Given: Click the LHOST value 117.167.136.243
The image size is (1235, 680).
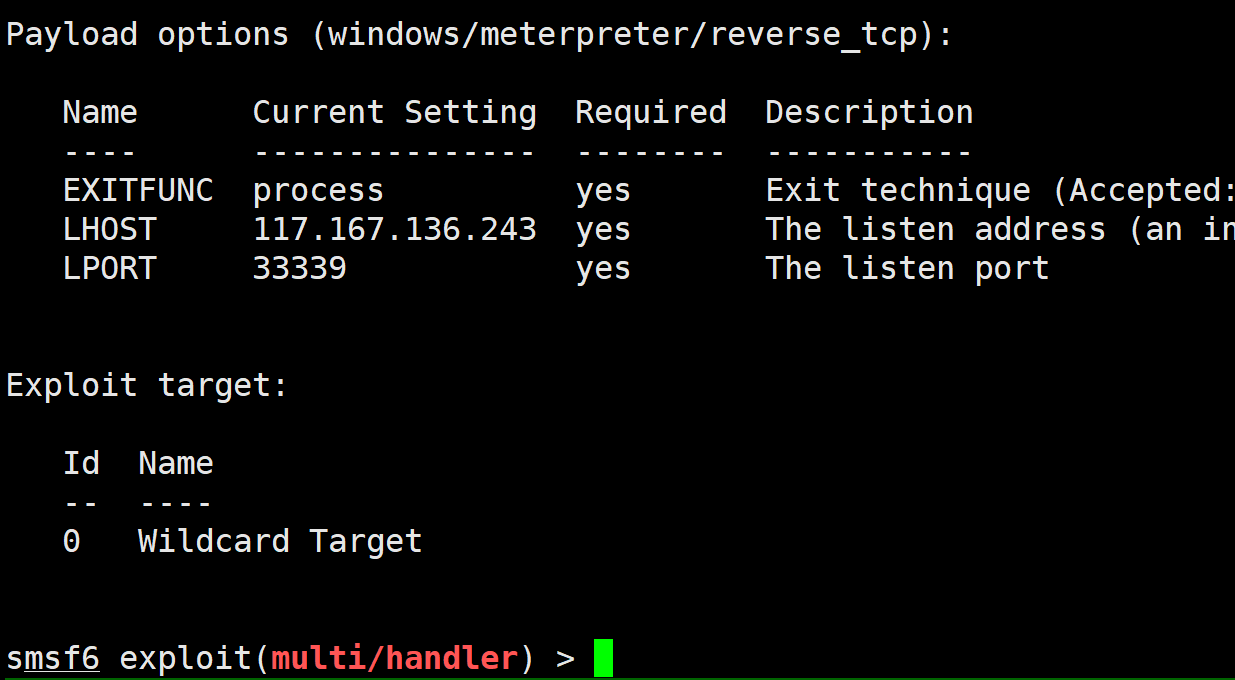Looking at the screenshot, I should [x=394, y=229].
